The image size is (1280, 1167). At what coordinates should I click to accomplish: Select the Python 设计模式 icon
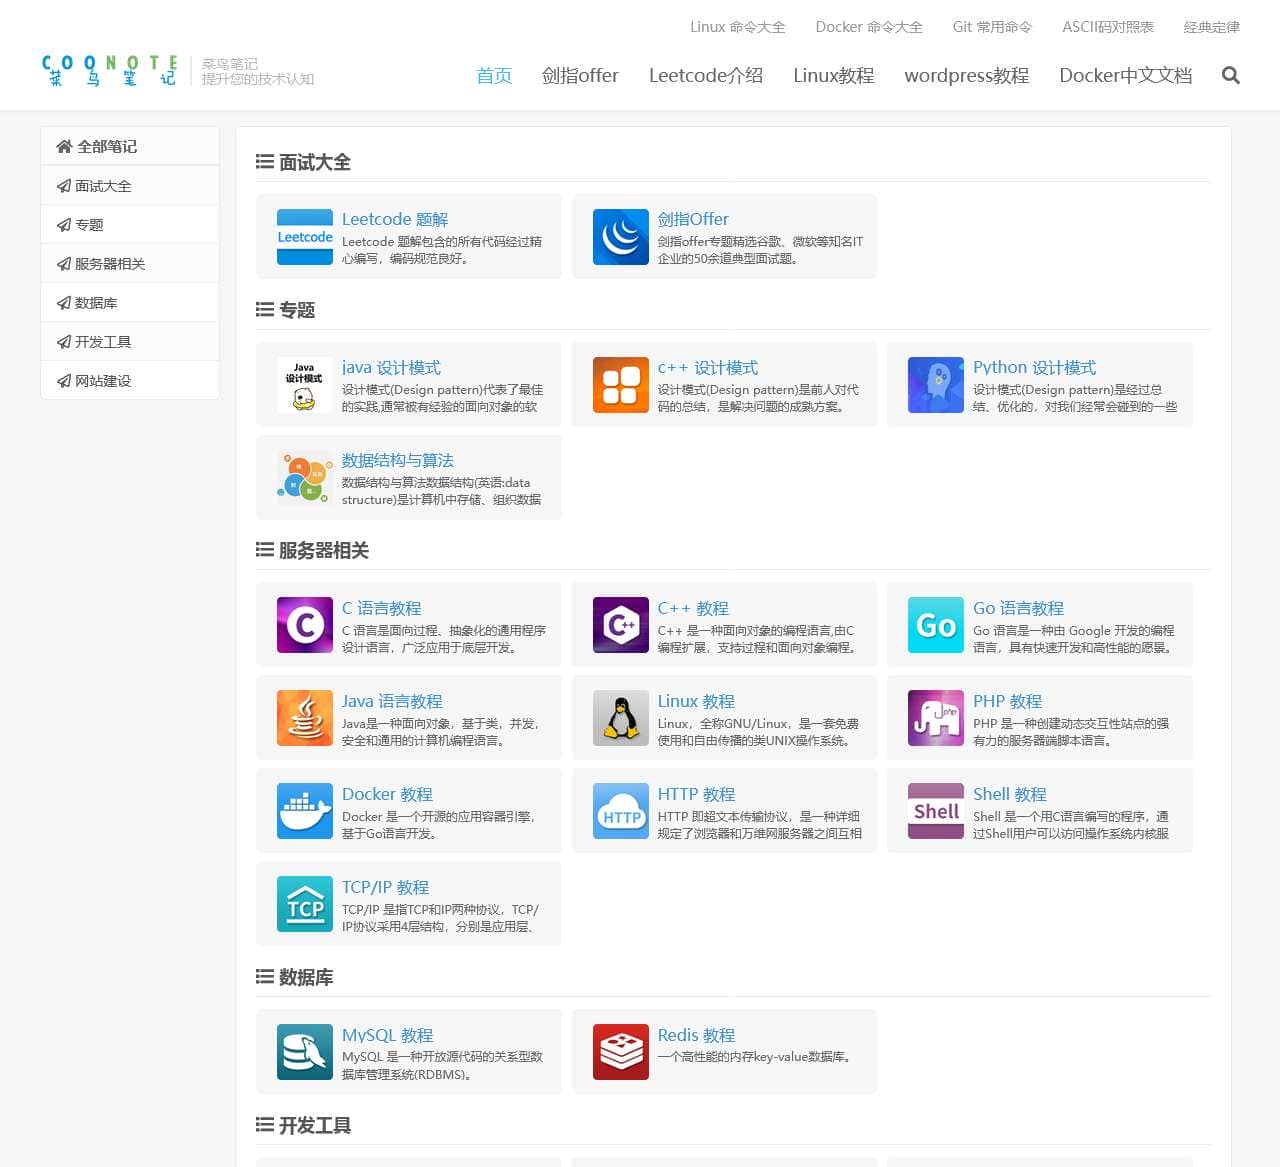point(936,385)
